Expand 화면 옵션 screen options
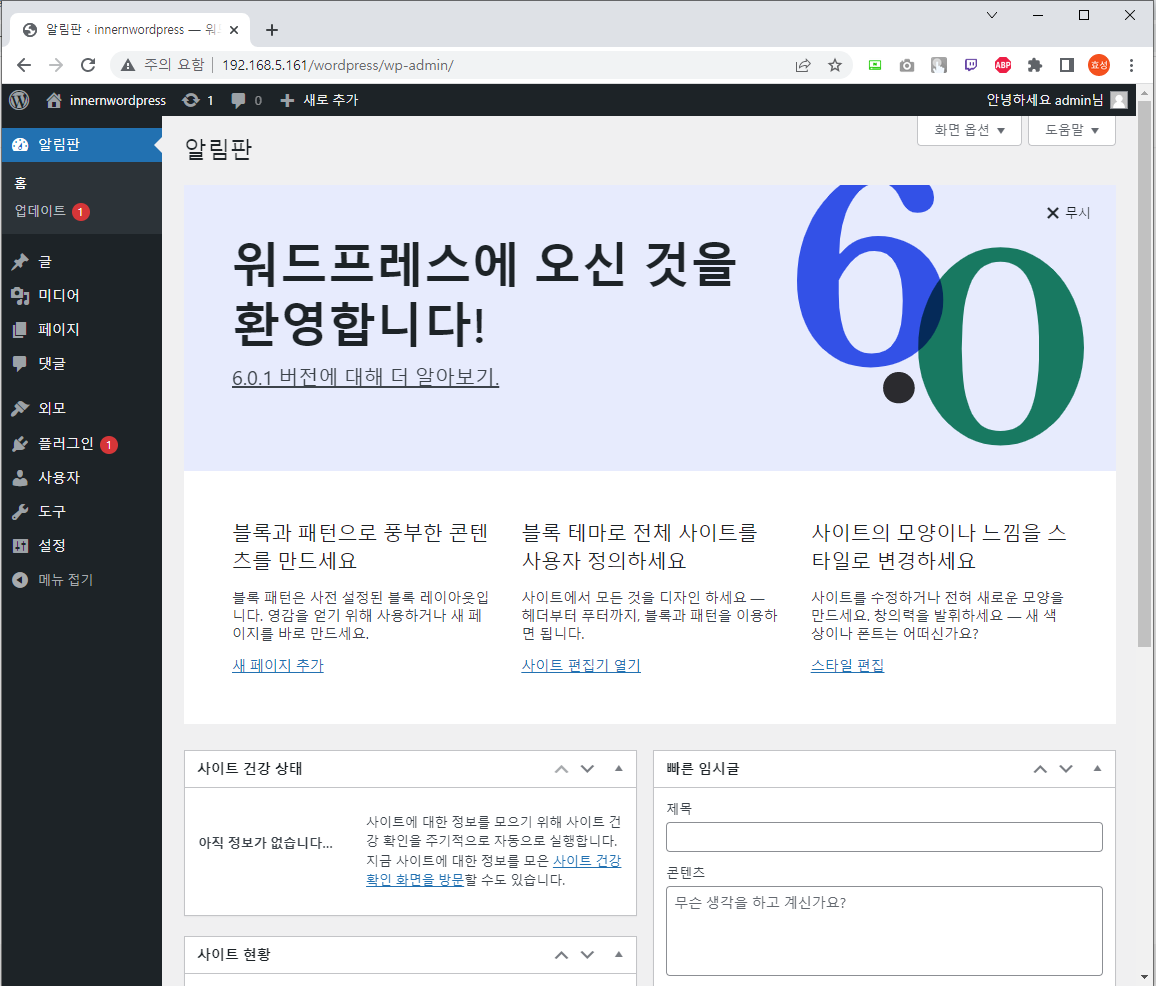Image resolution: width=1156 pixels, height=986 pixels. (x=969, y=131)
